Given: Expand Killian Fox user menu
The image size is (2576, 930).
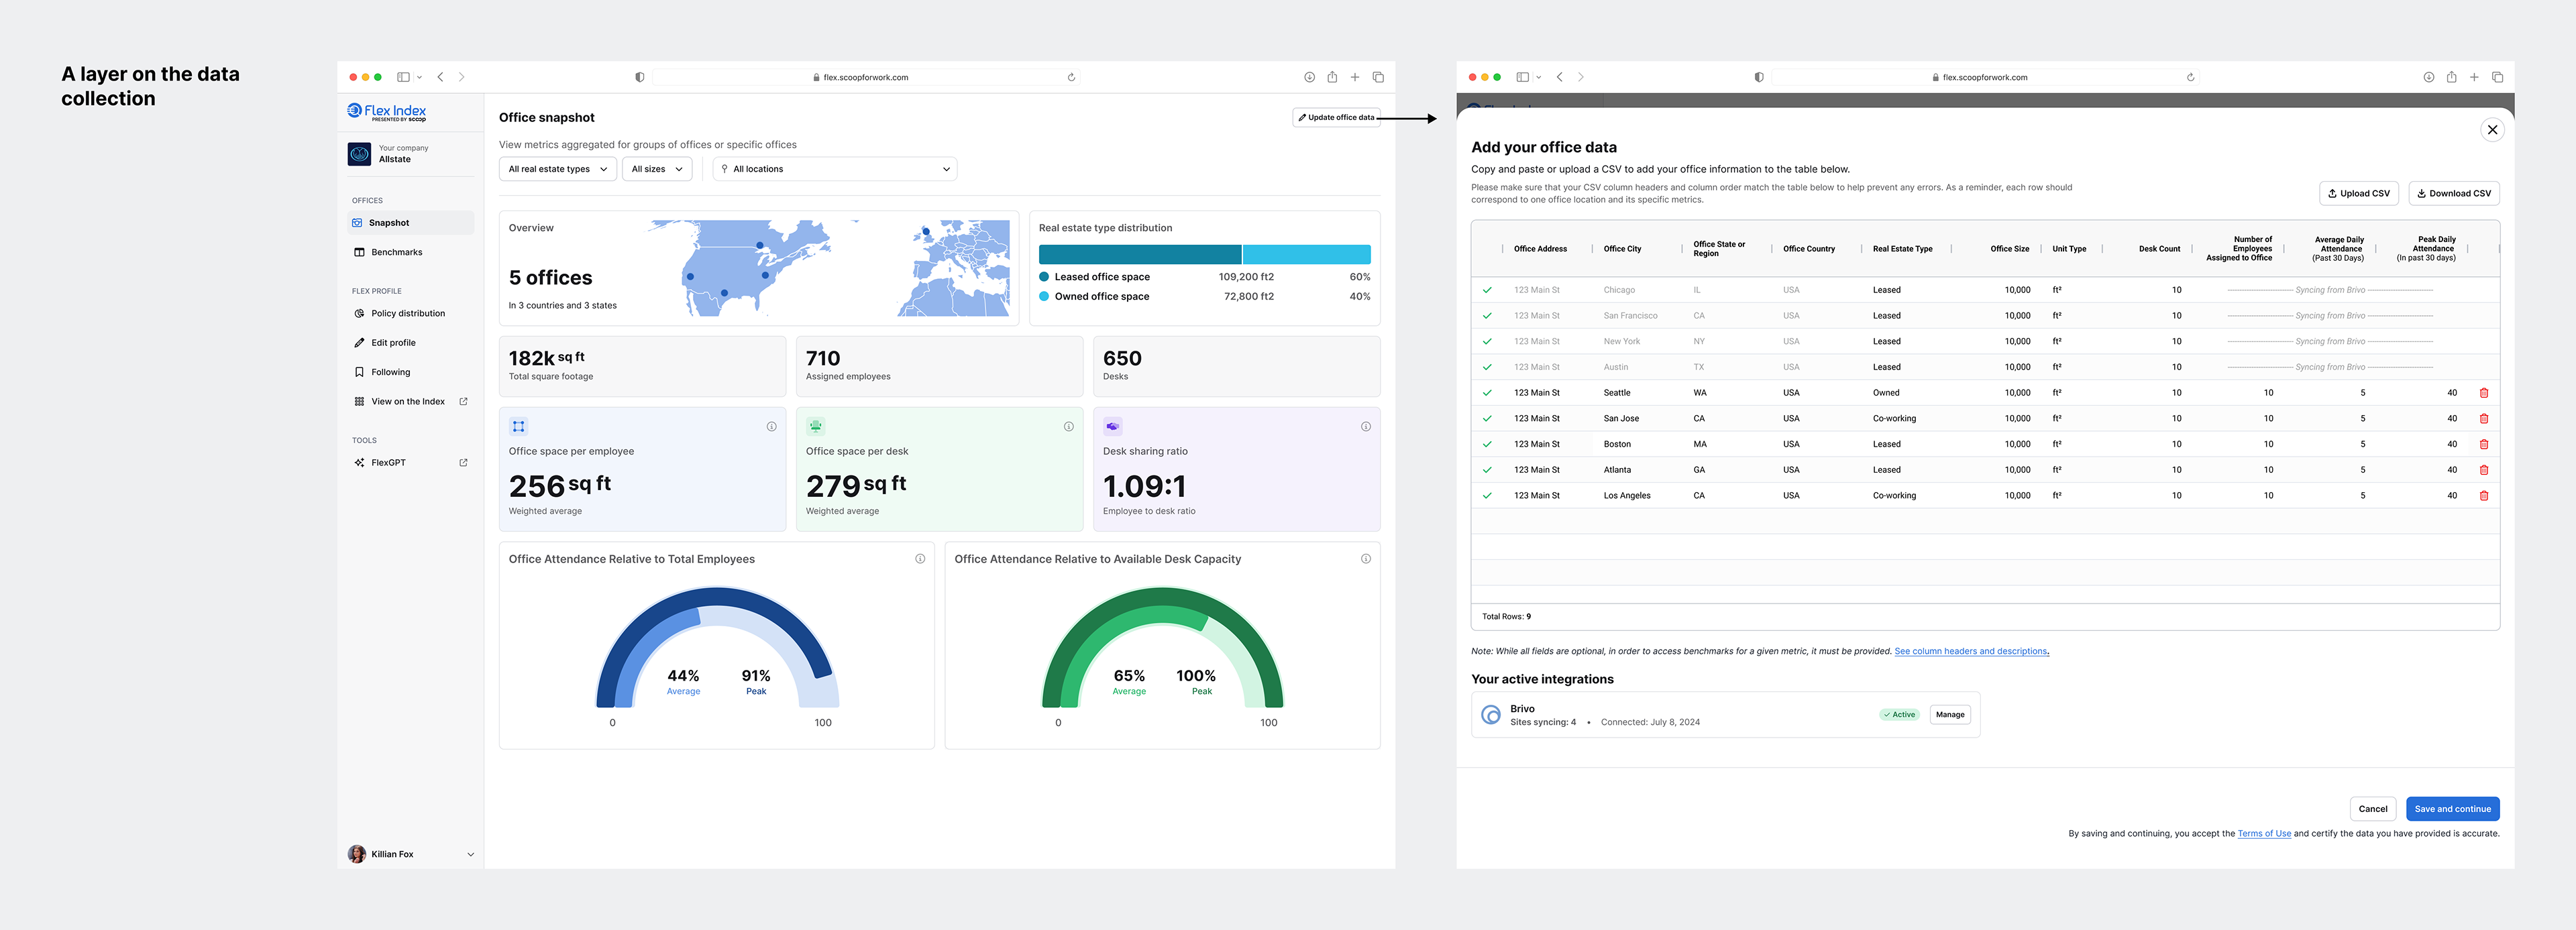Looking at the screenshot, I should (470, 854).
